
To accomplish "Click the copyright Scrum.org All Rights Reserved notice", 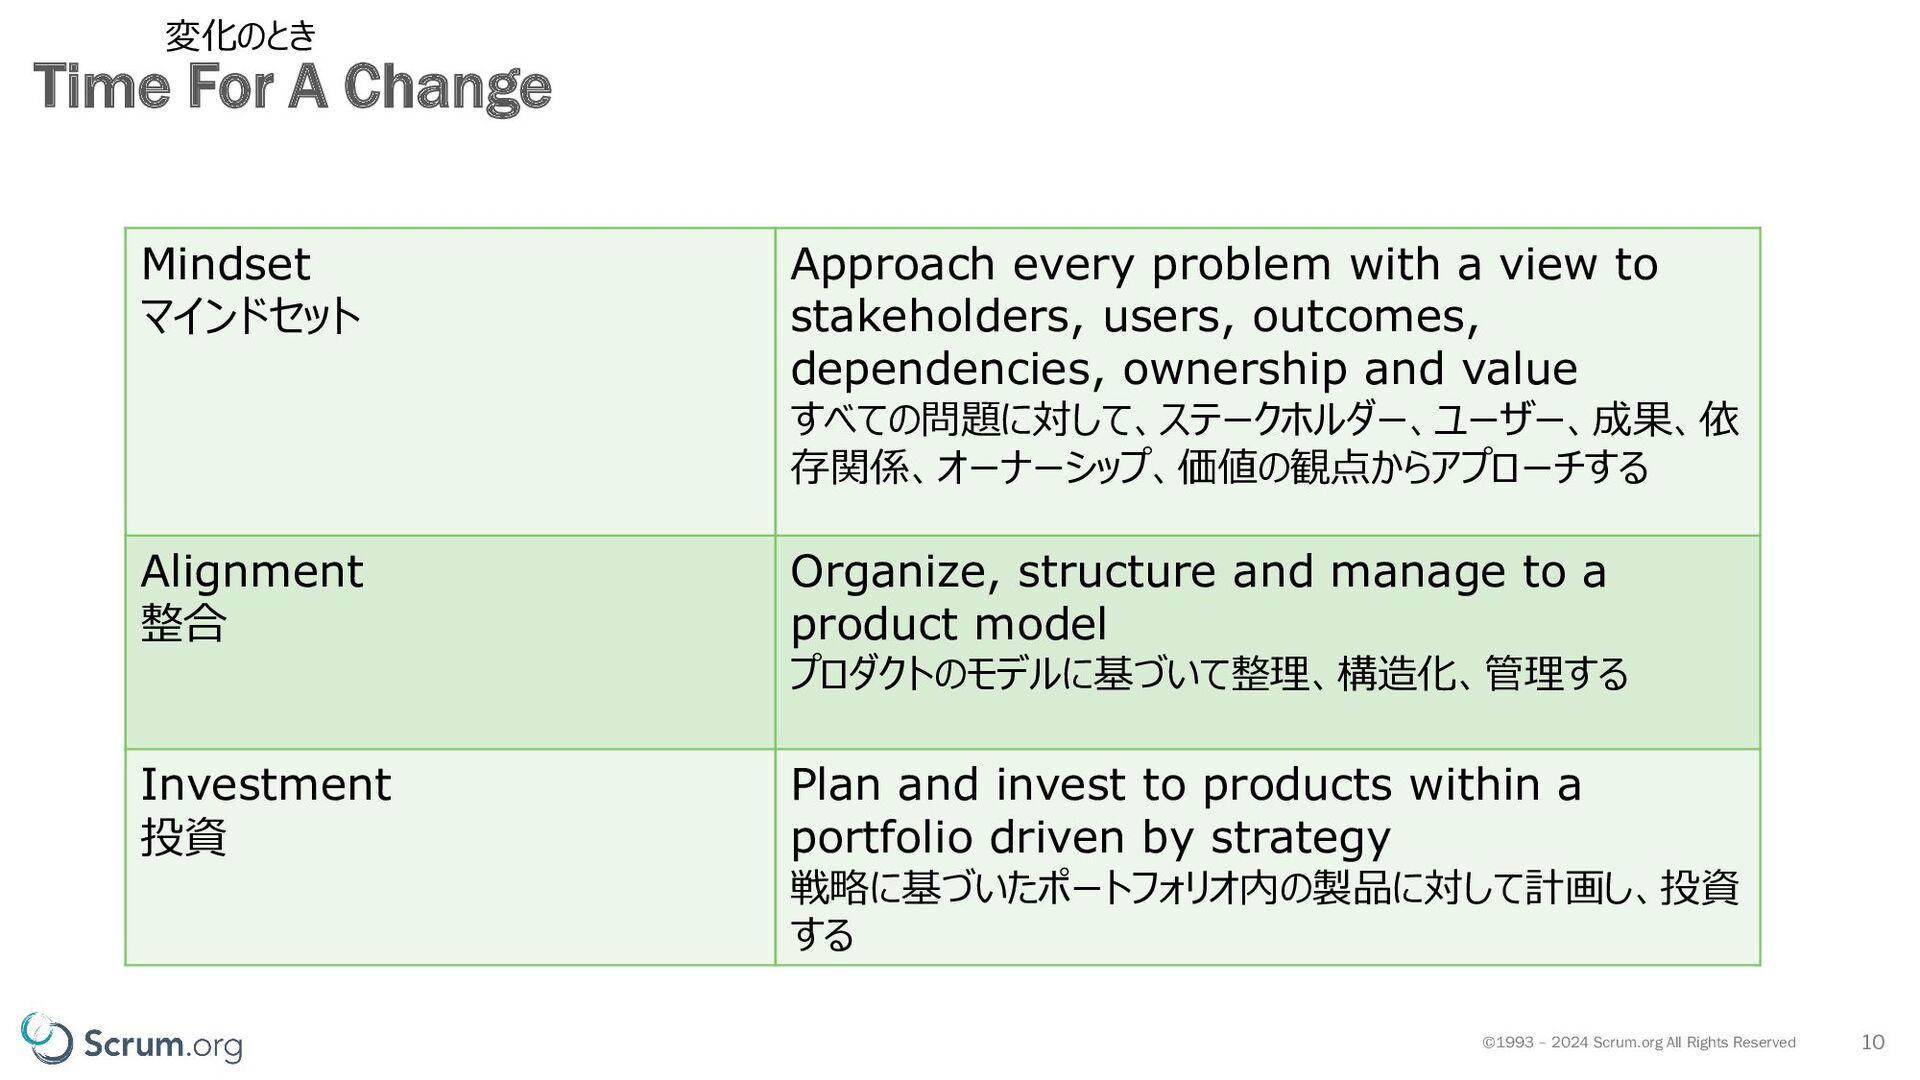I will 1638,1042.
